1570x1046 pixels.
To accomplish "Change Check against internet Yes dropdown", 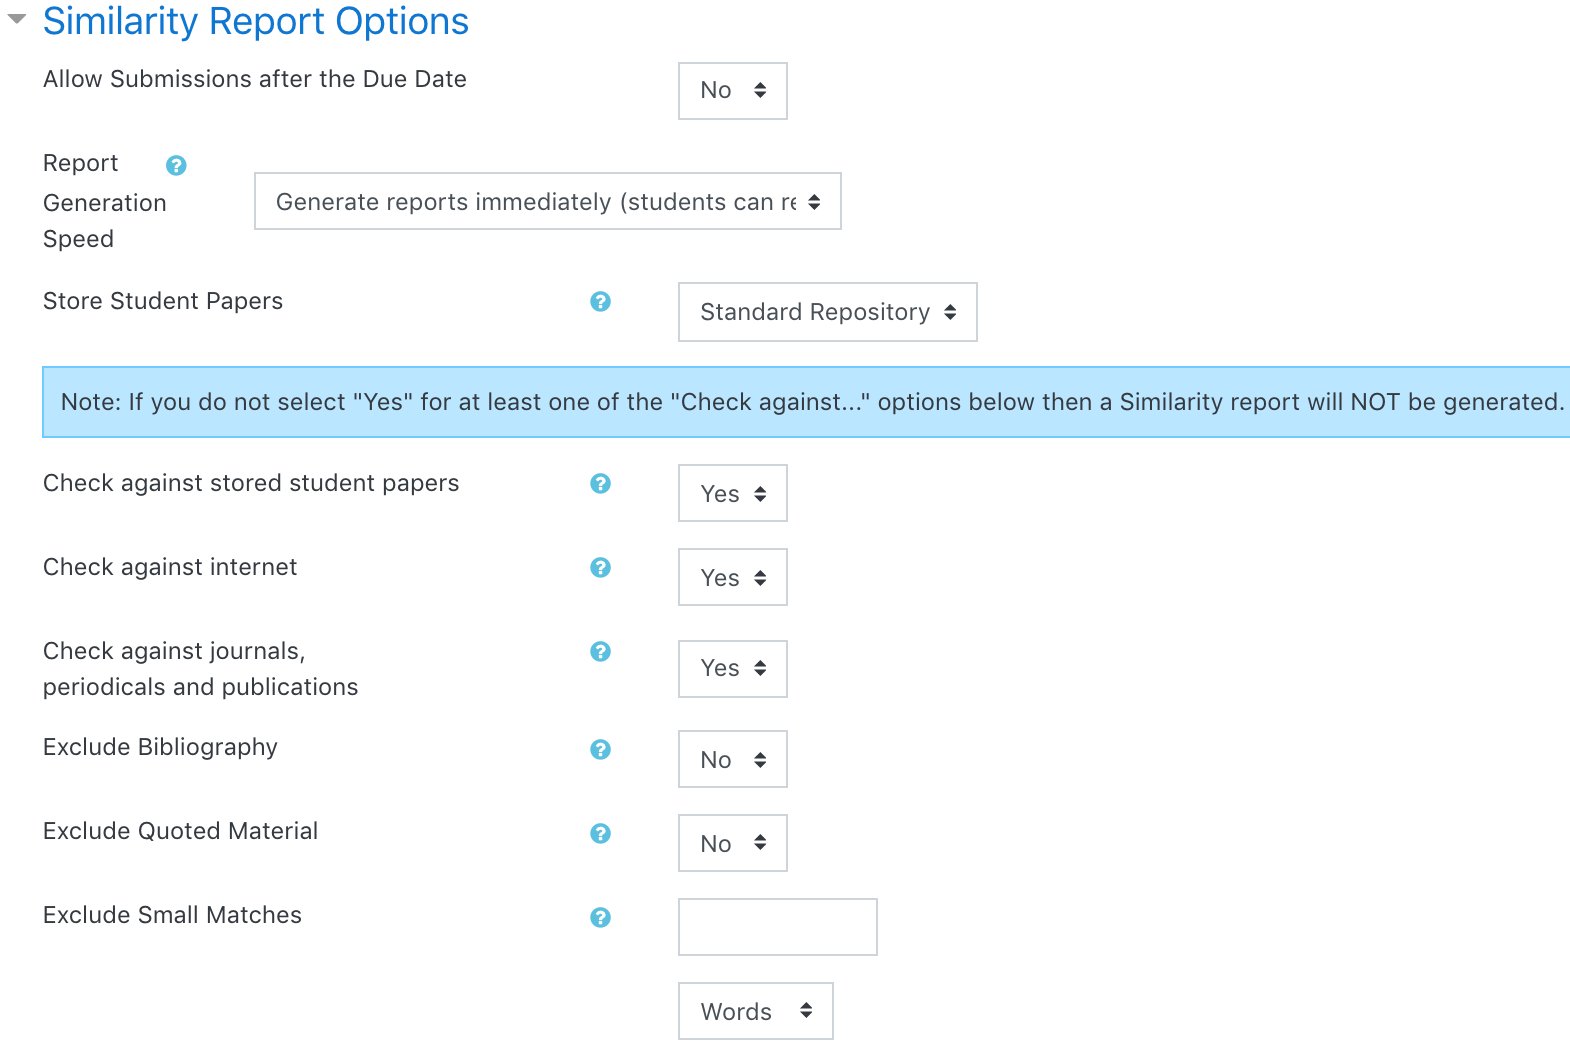I will click(x=733, y=577).
